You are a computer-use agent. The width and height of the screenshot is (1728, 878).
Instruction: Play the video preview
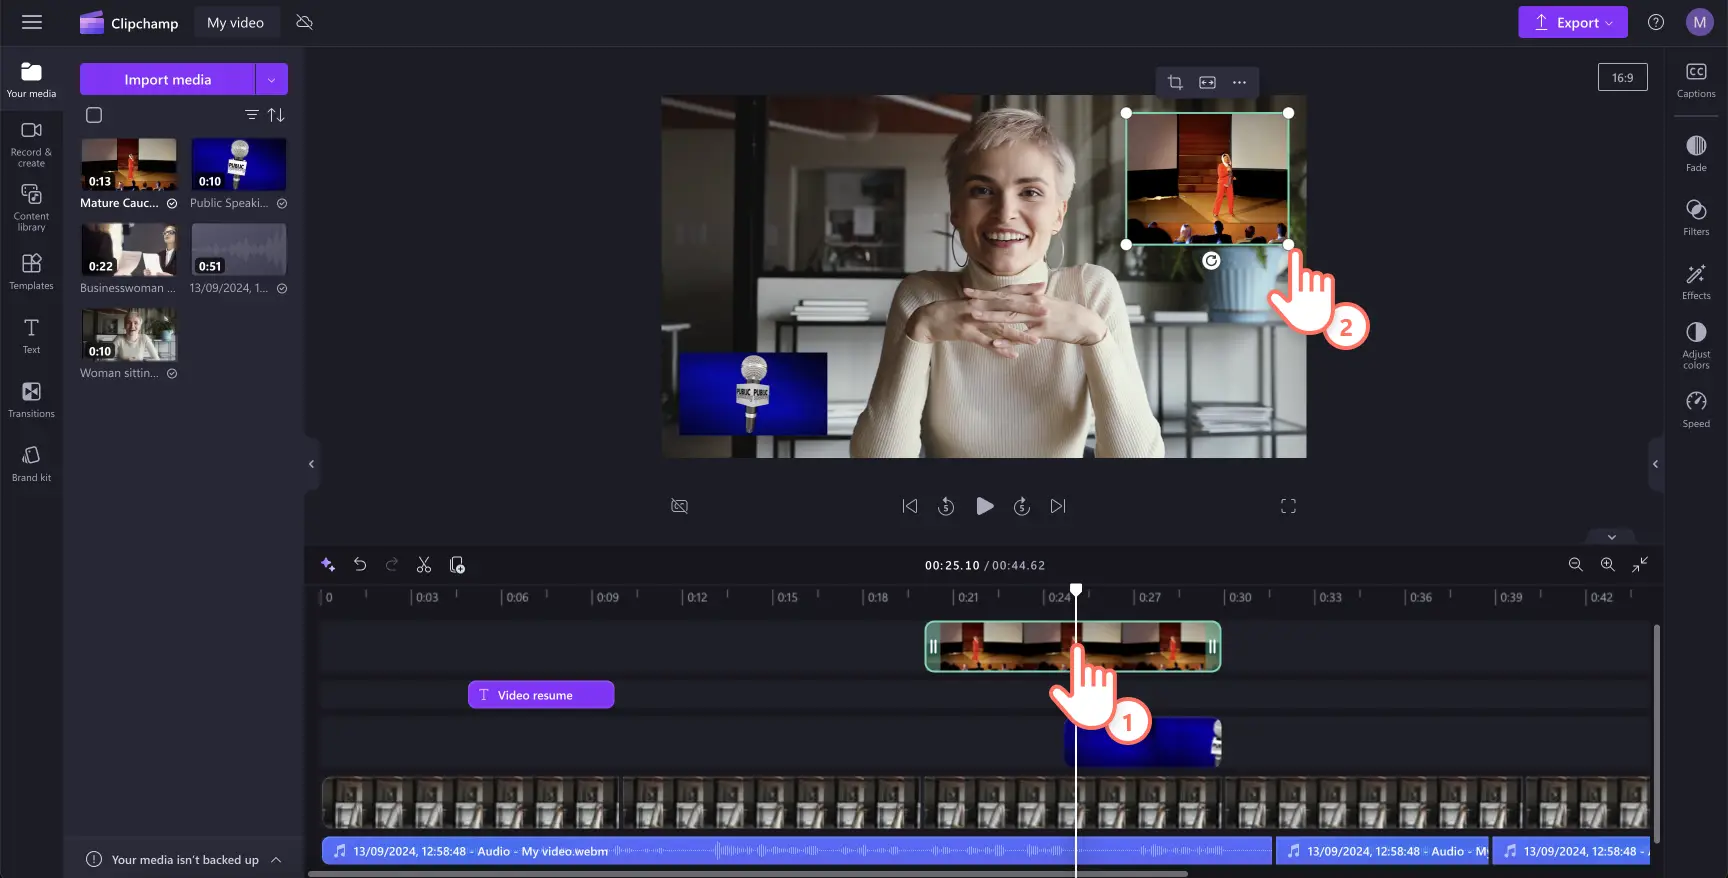click(984, 506)
